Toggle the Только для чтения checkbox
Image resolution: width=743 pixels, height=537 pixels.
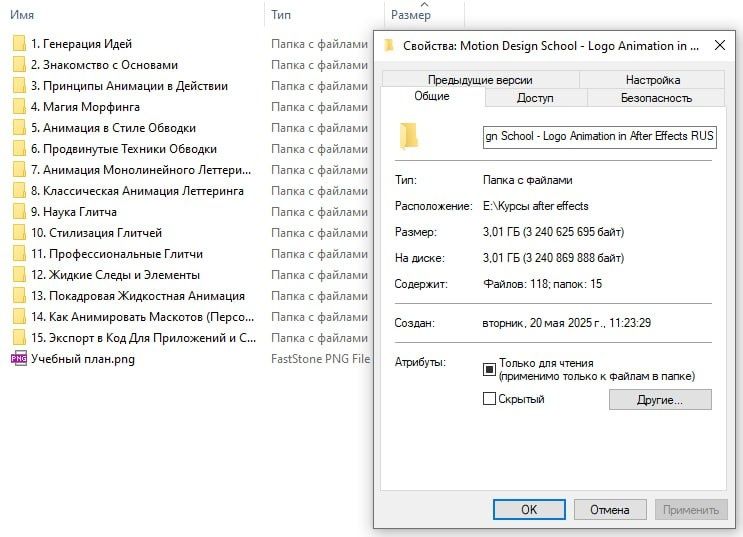coord(489,369)
